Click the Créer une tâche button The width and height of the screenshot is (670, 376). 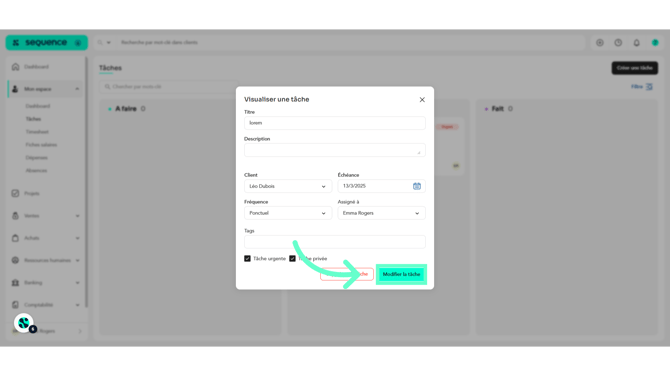[x=635, y=68]
